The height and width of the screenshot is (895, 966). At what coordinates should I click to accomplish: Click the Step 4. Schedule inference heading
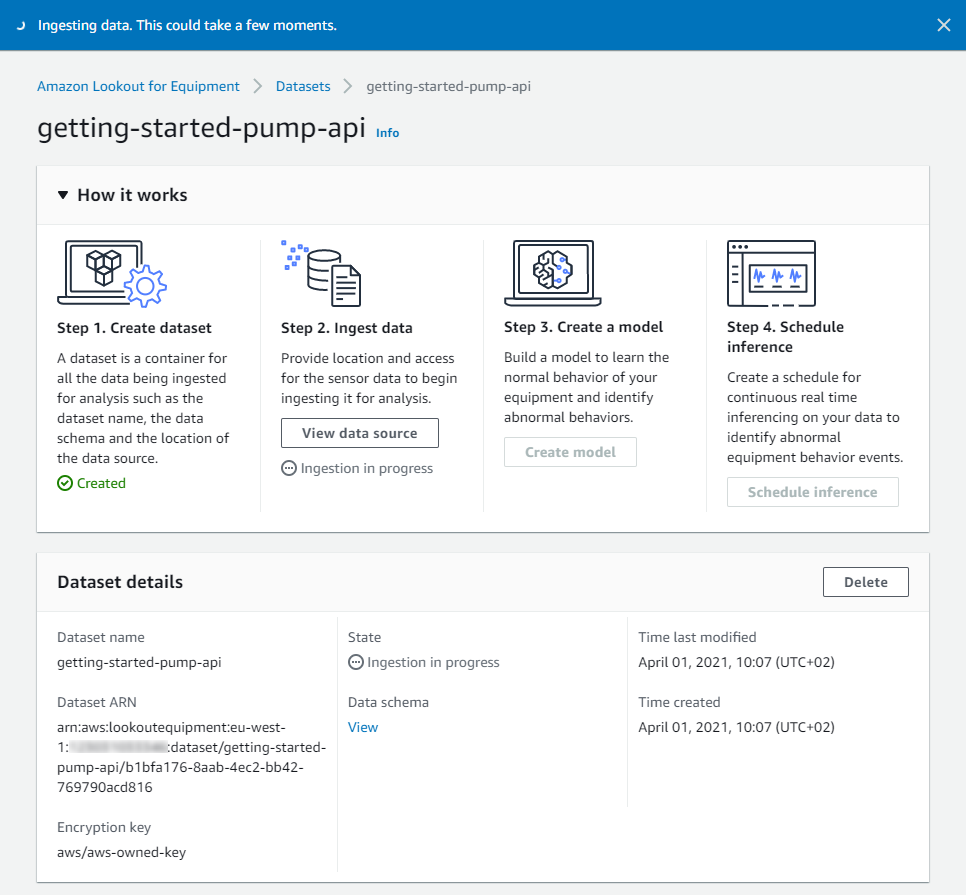pos(785,337)
